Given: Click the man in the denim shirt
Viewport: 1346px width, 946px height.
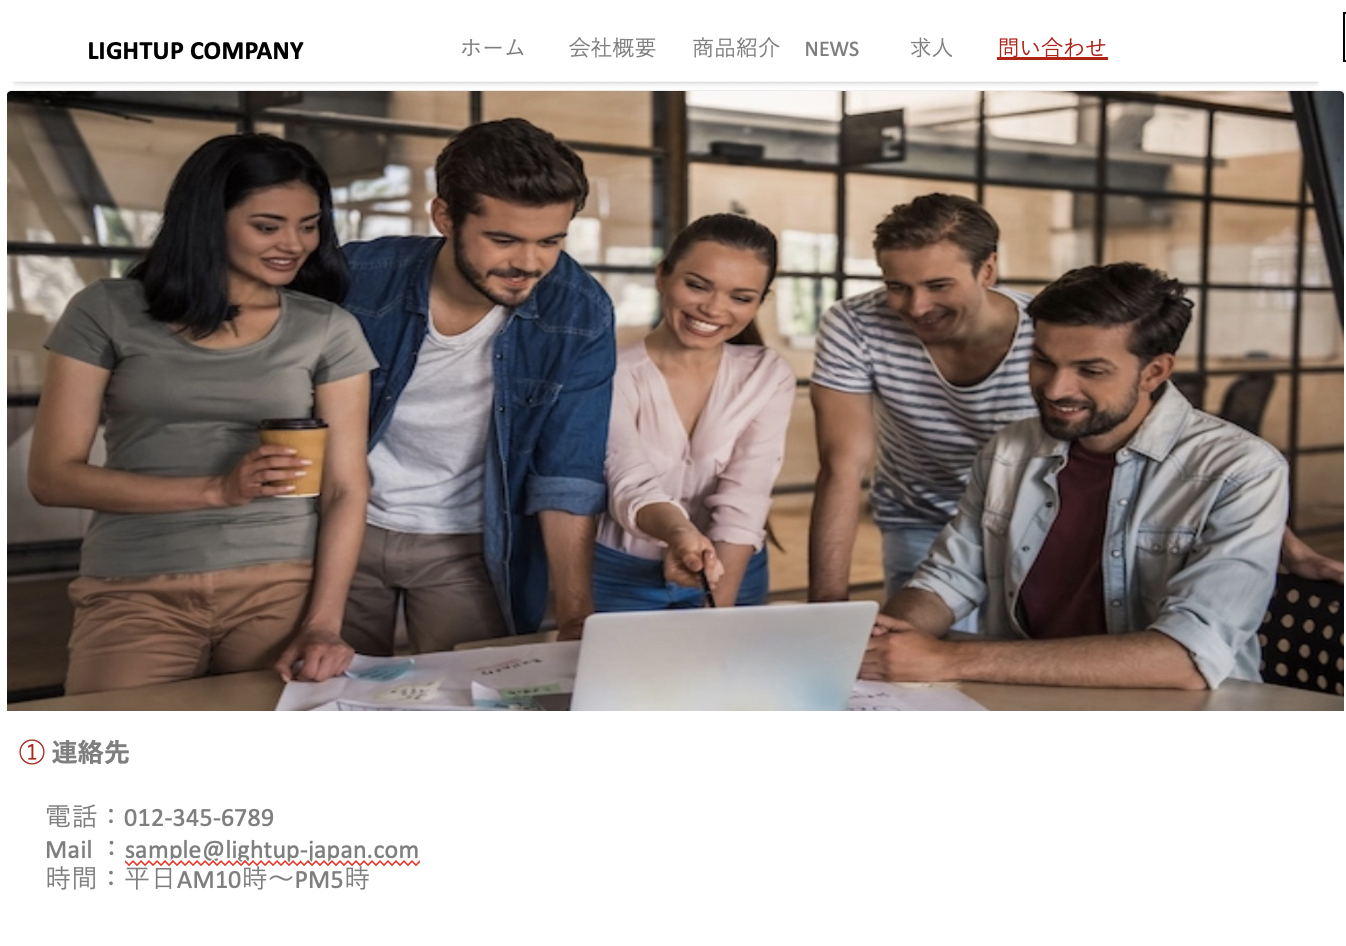Looking at the screenshot, I should [x=490, y=390].
